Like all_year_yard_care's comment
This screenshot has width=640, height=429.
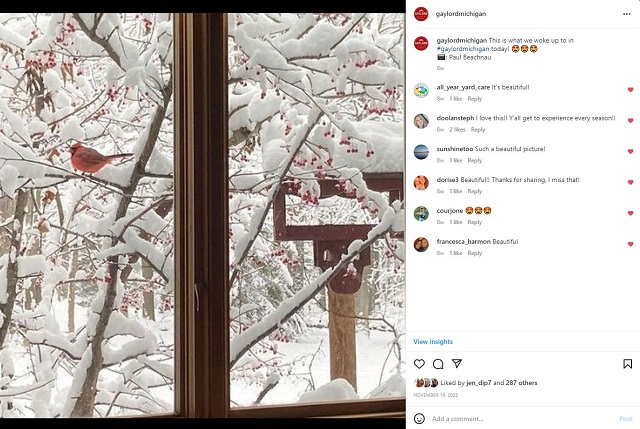pyautogui.click(x=631, y=89)
